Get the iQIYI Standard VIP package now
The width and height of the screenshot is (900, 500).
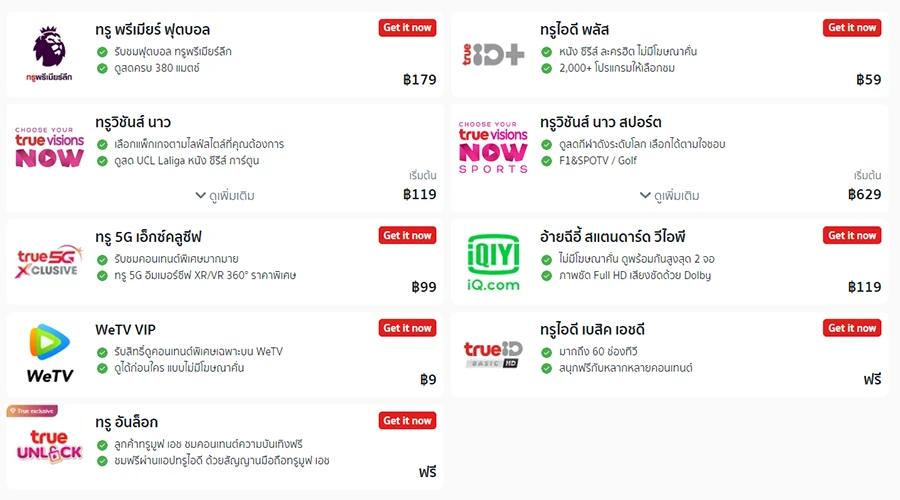852,236
